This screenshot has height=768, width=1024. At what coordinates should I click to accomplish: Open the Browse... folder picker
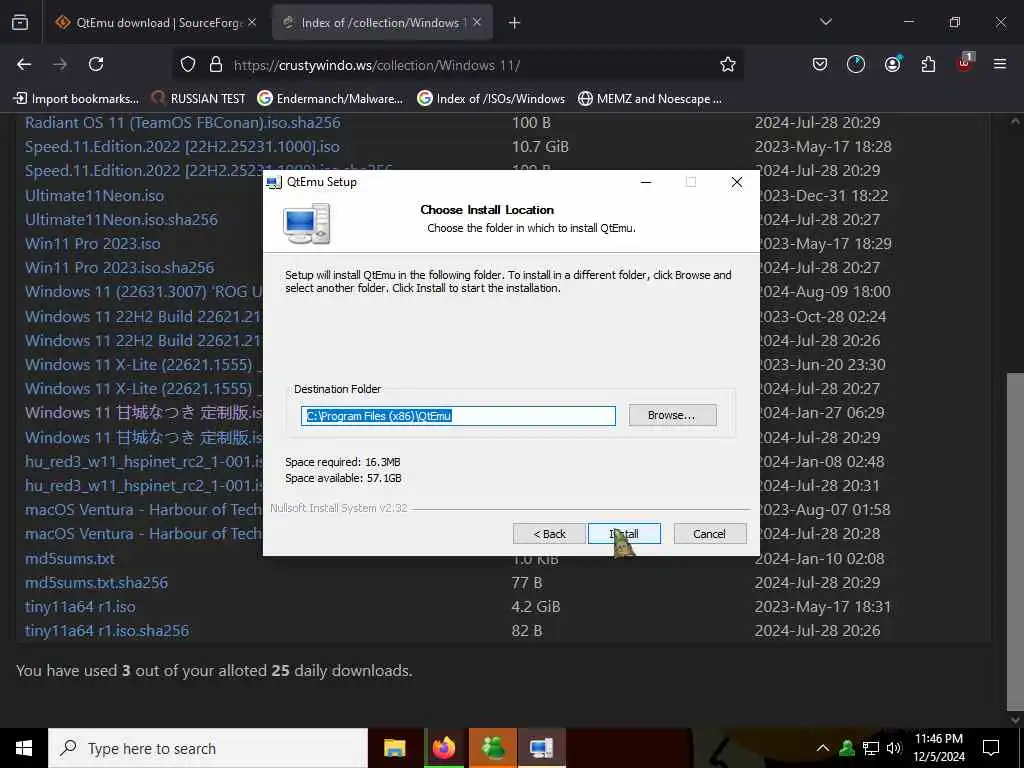(672, 415)
